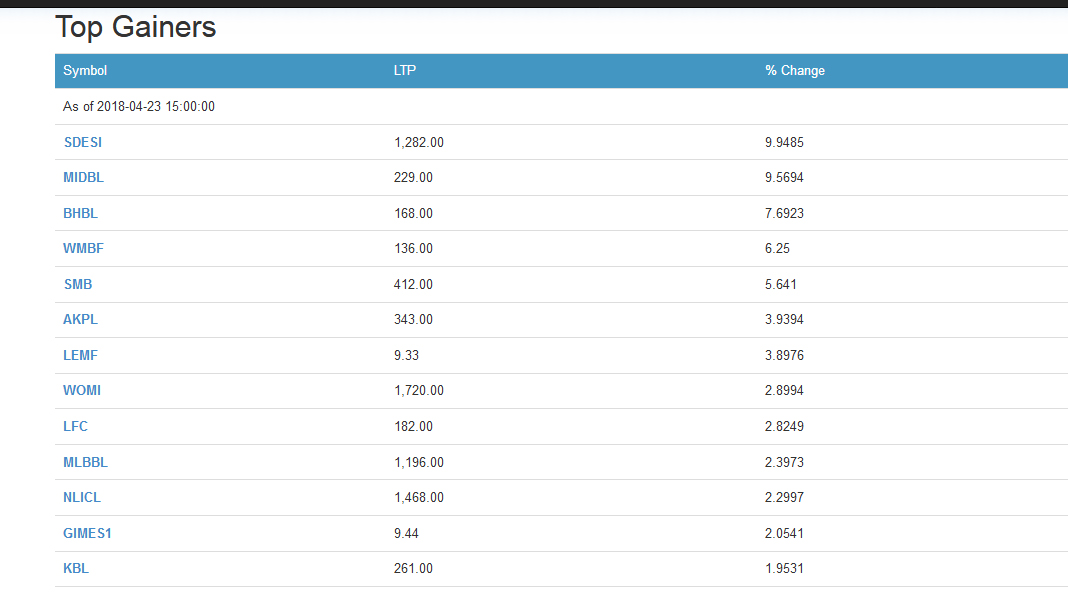Click LEMF's LTP value 9.33
The height and width of the screenshot is (597, 1068).
tap(407, 355)
